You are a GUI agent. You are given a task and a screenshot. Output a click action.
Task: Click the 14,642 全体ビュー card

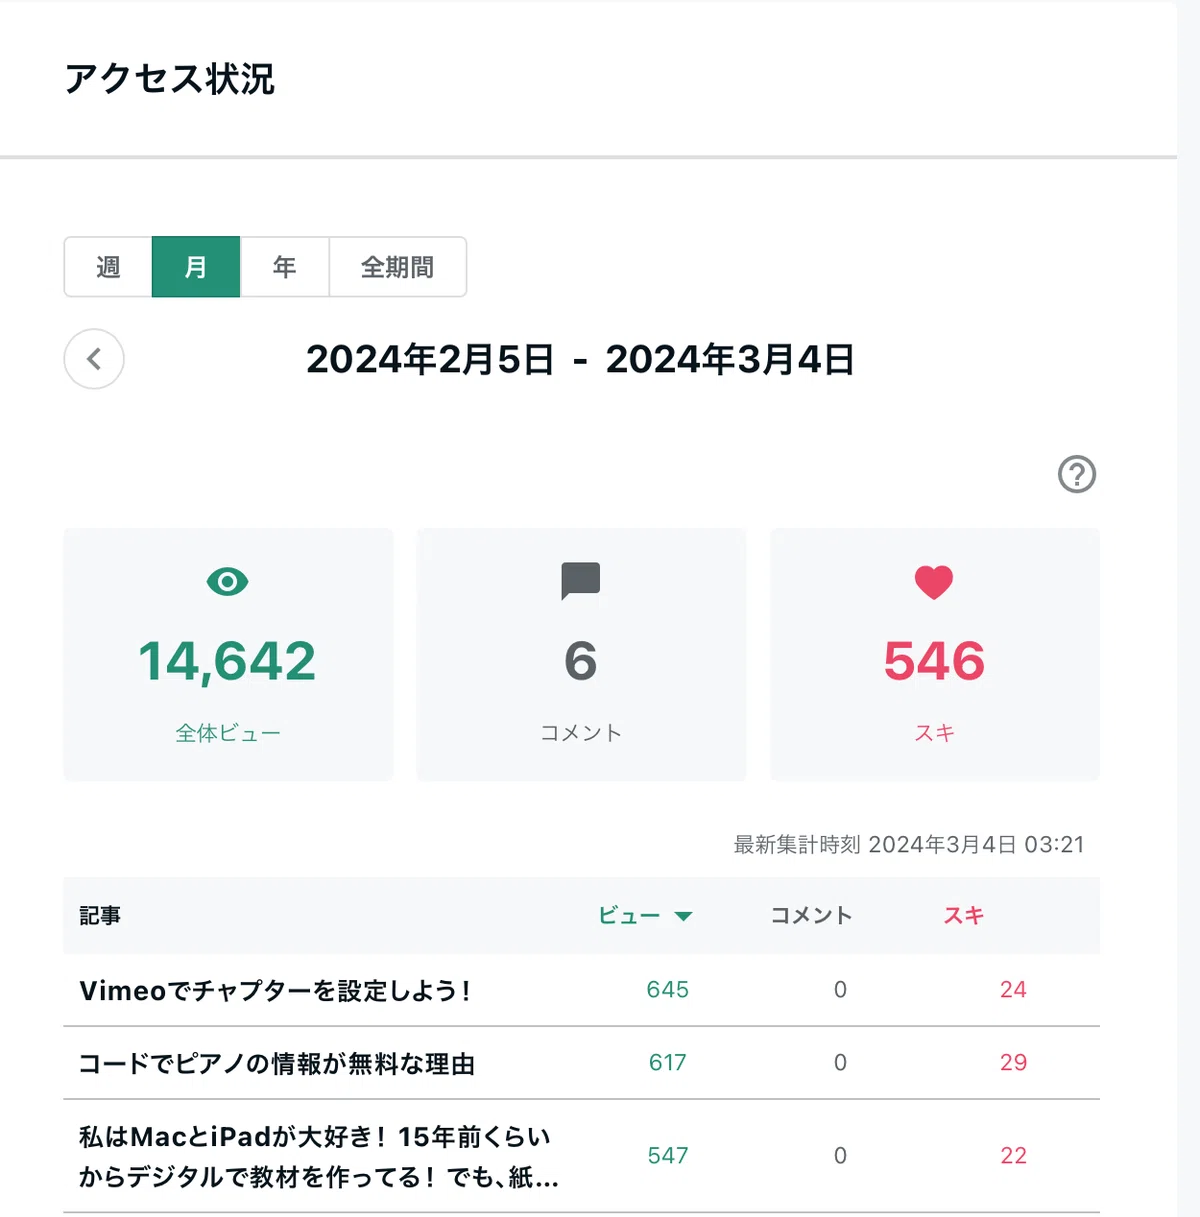click(228, 654)
